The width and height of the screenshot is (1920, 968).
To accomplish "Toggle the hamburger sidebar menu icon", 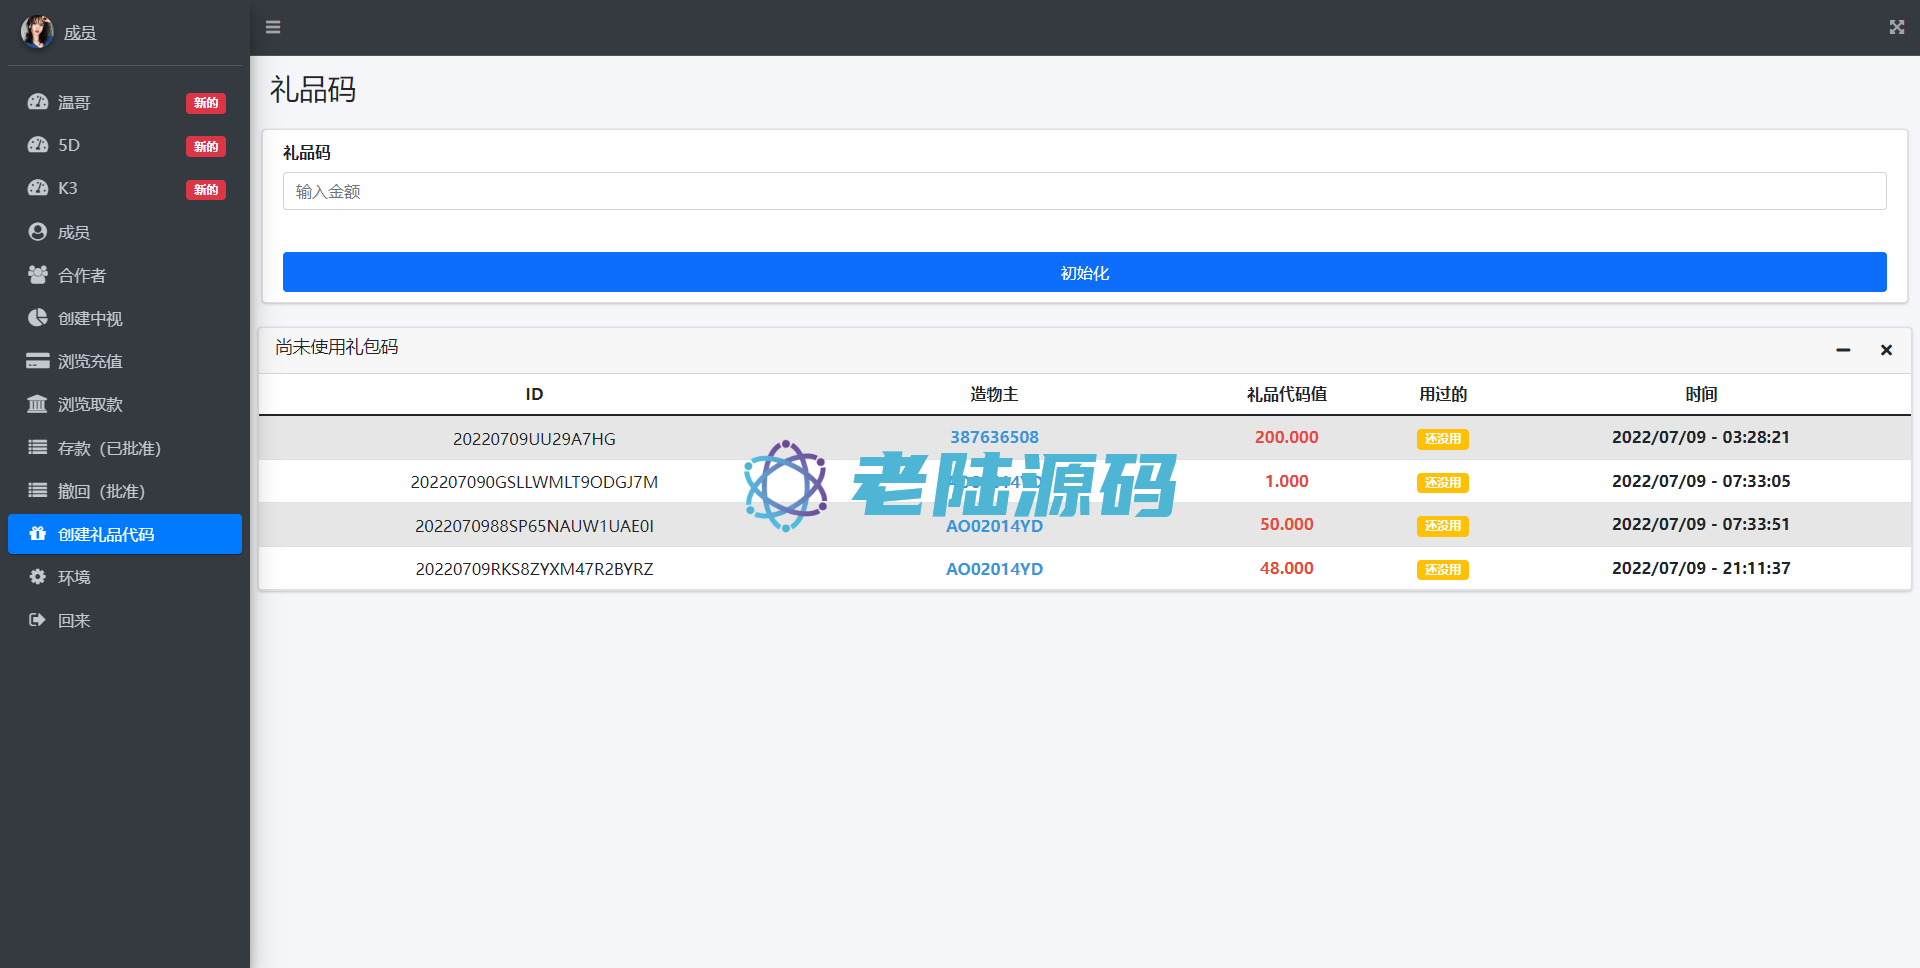I will point(273,27).
